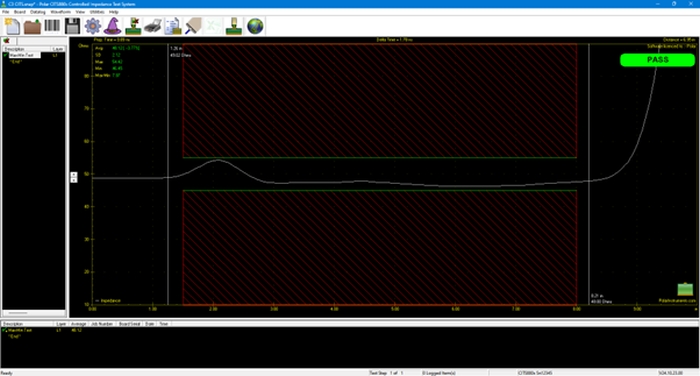This screenshot has height=376, width=700.
Task: Click the printer toolbar icon
Action: coord(153,26)
